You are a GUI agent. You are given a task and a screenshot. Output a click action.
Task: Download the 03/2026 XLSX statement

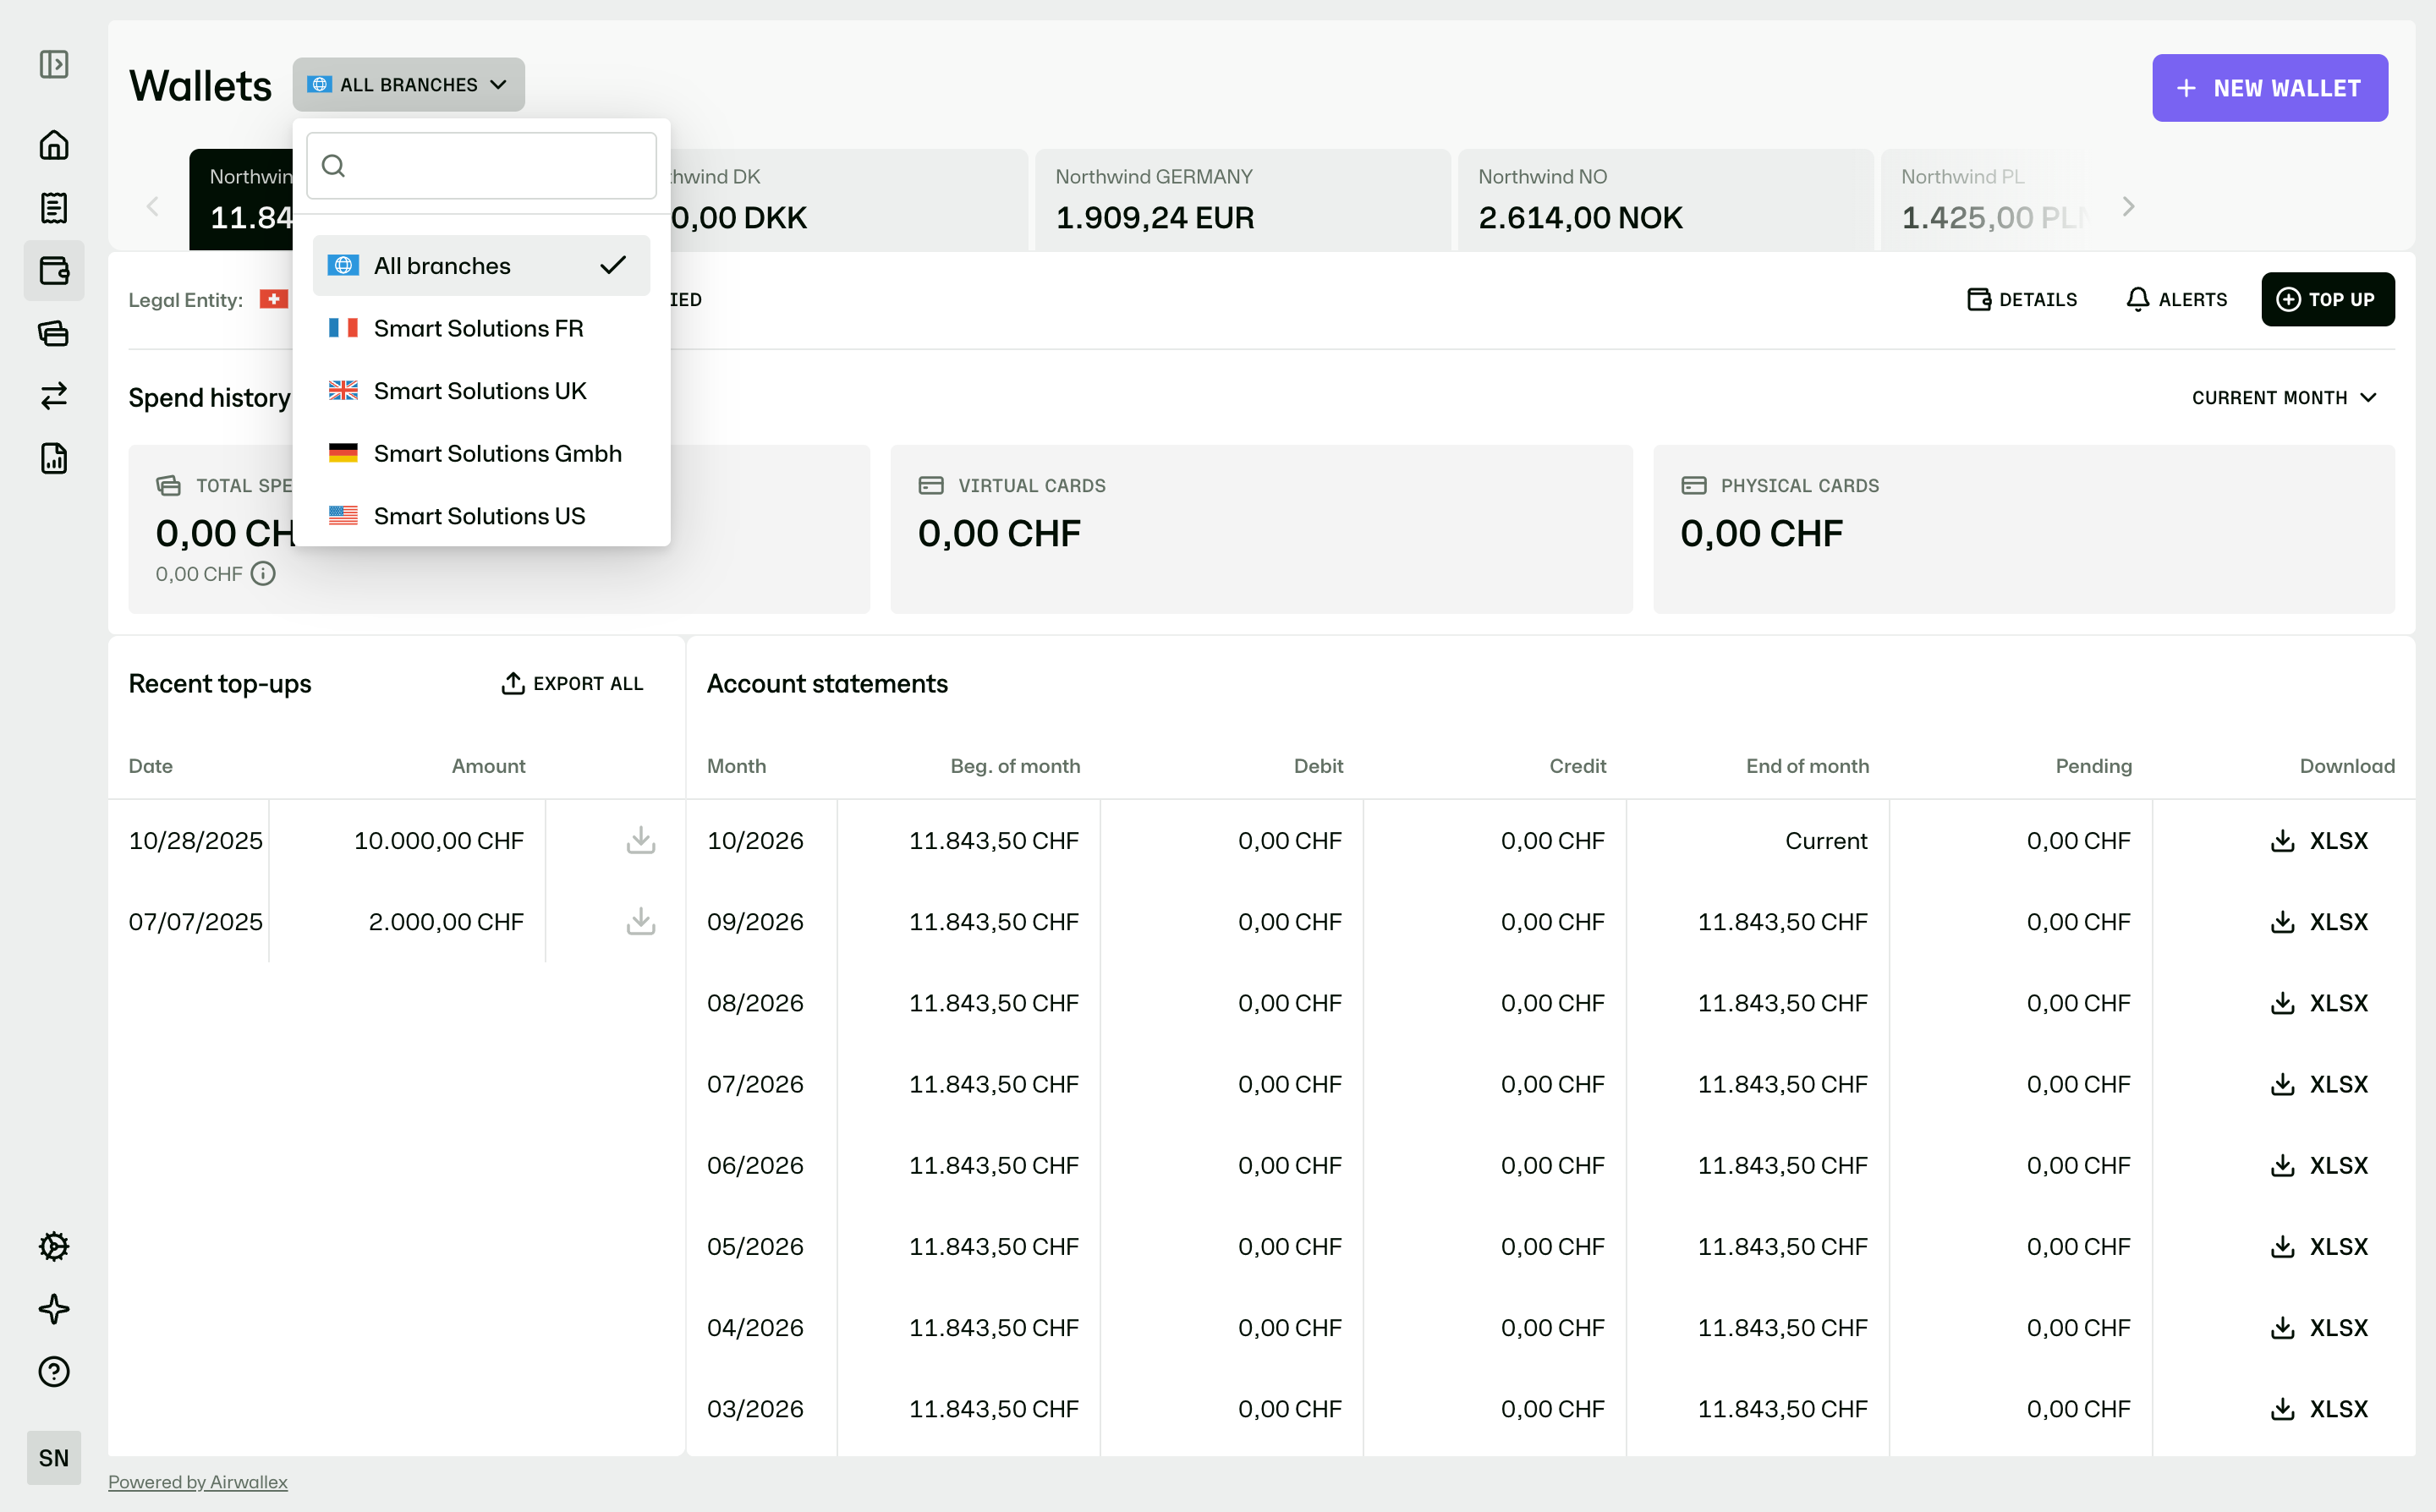2319,1408
